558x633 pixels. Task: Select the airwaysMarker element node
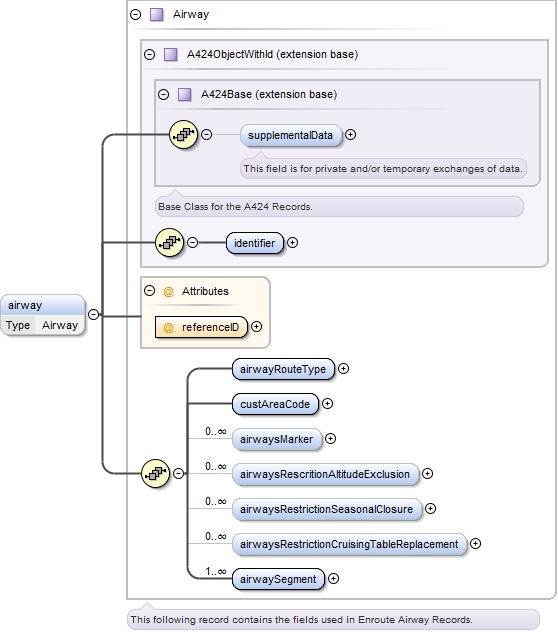(277, 439)
